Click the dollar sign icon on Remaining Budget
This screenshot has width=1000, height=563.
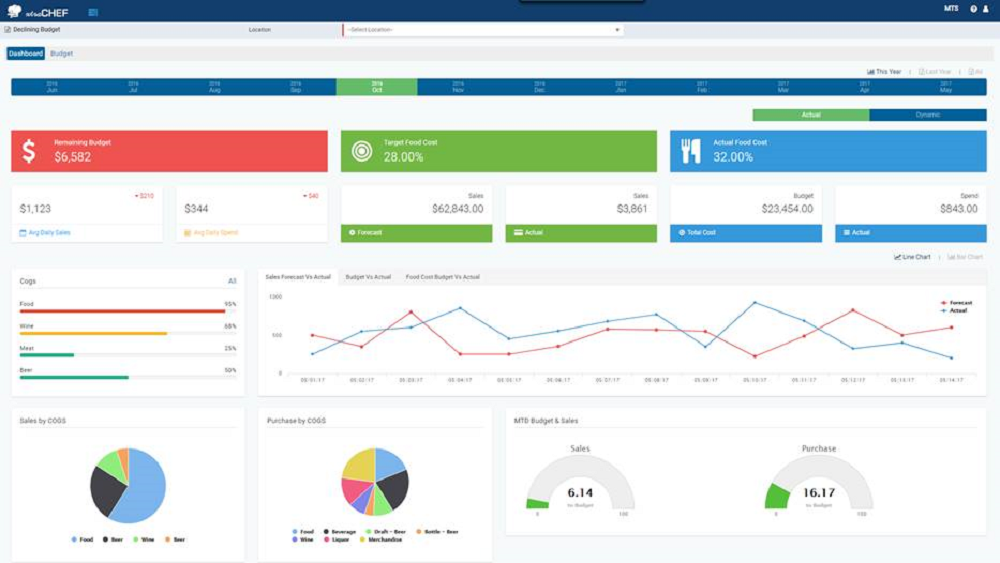pos(29,151)
